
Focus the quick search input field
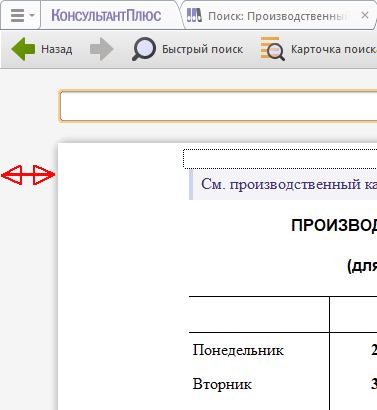(218, 106)
